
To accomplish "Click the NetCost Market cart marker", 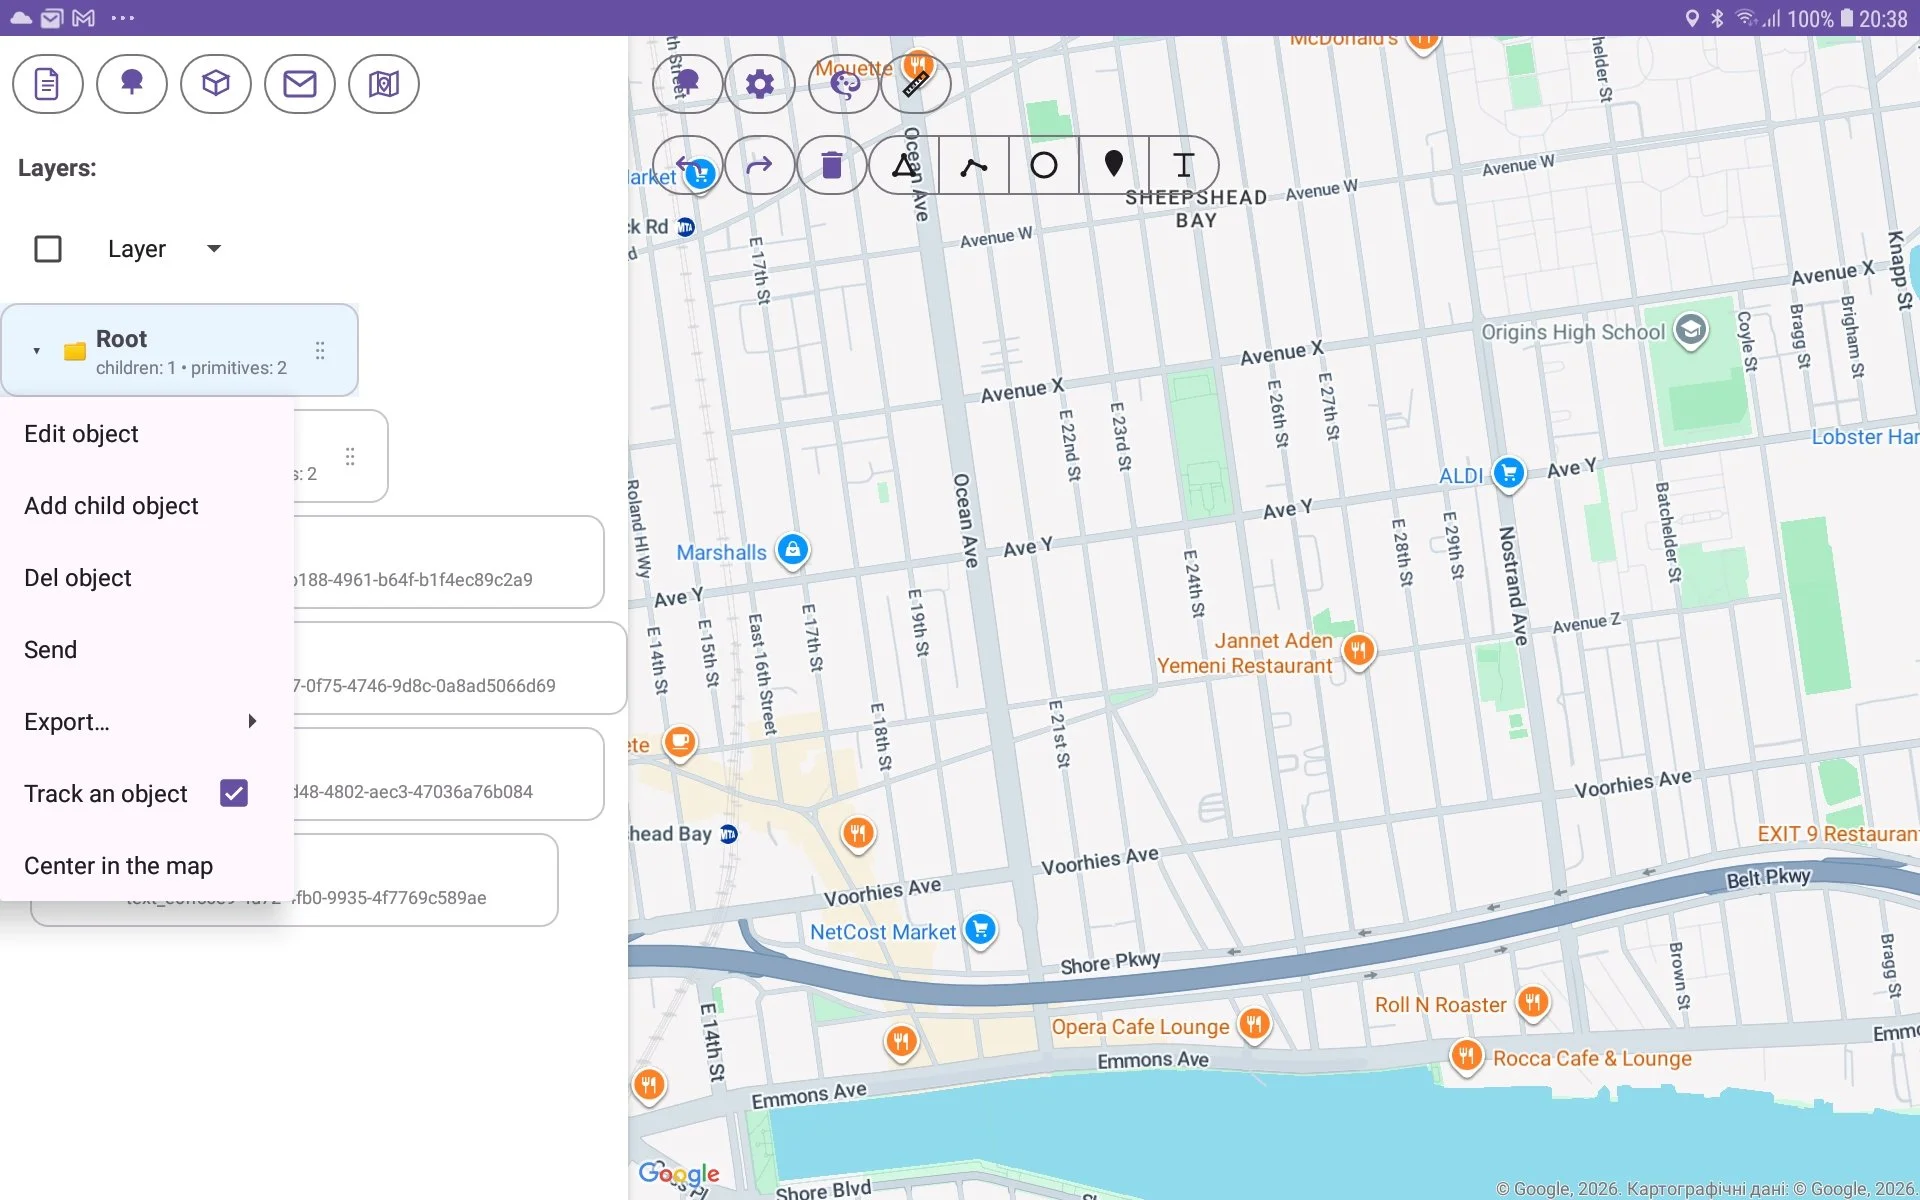I will (x=980, y=930).
